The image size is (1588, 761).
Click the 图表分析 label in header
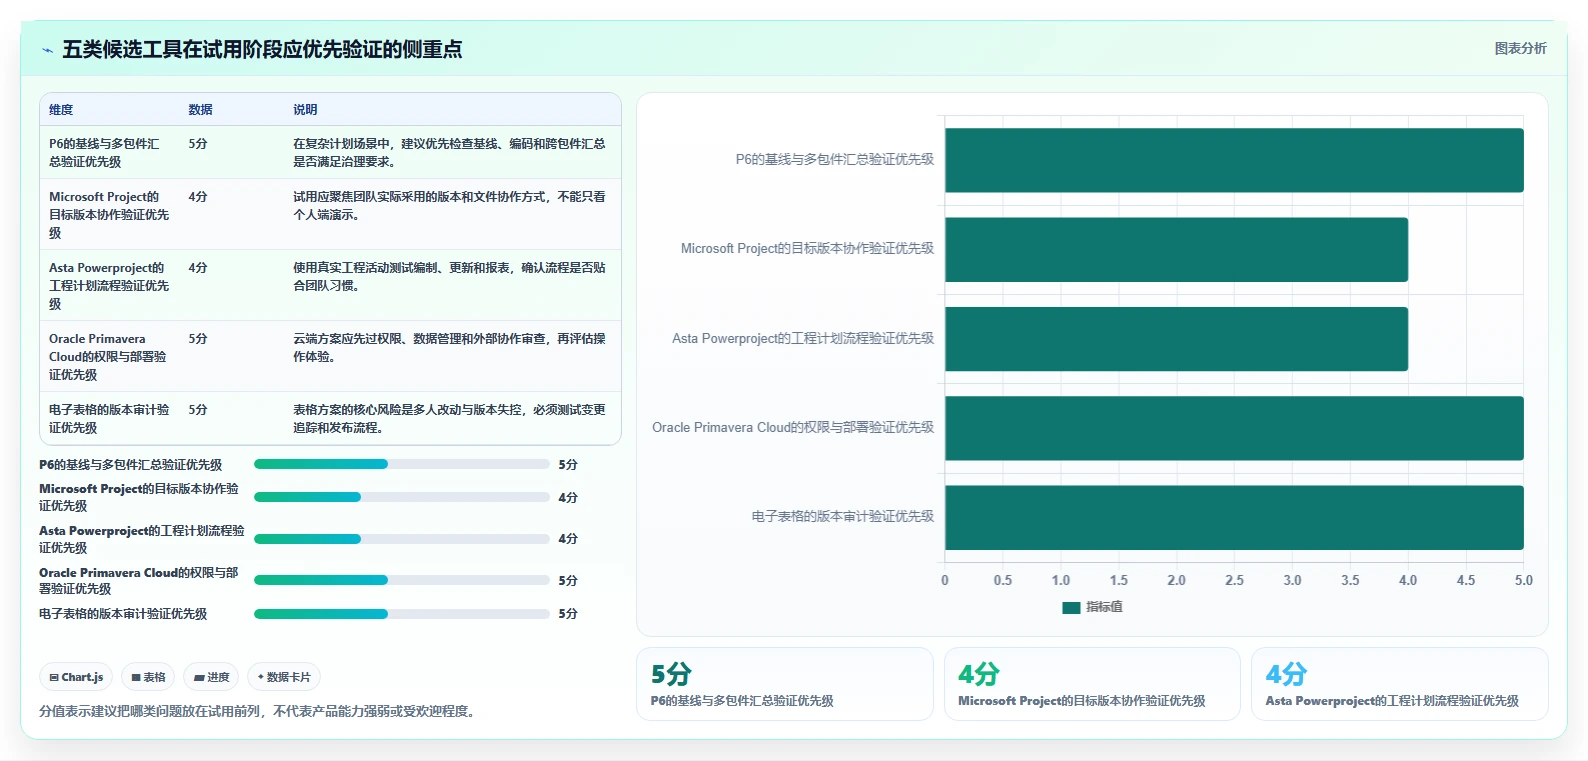point(1520,48)
